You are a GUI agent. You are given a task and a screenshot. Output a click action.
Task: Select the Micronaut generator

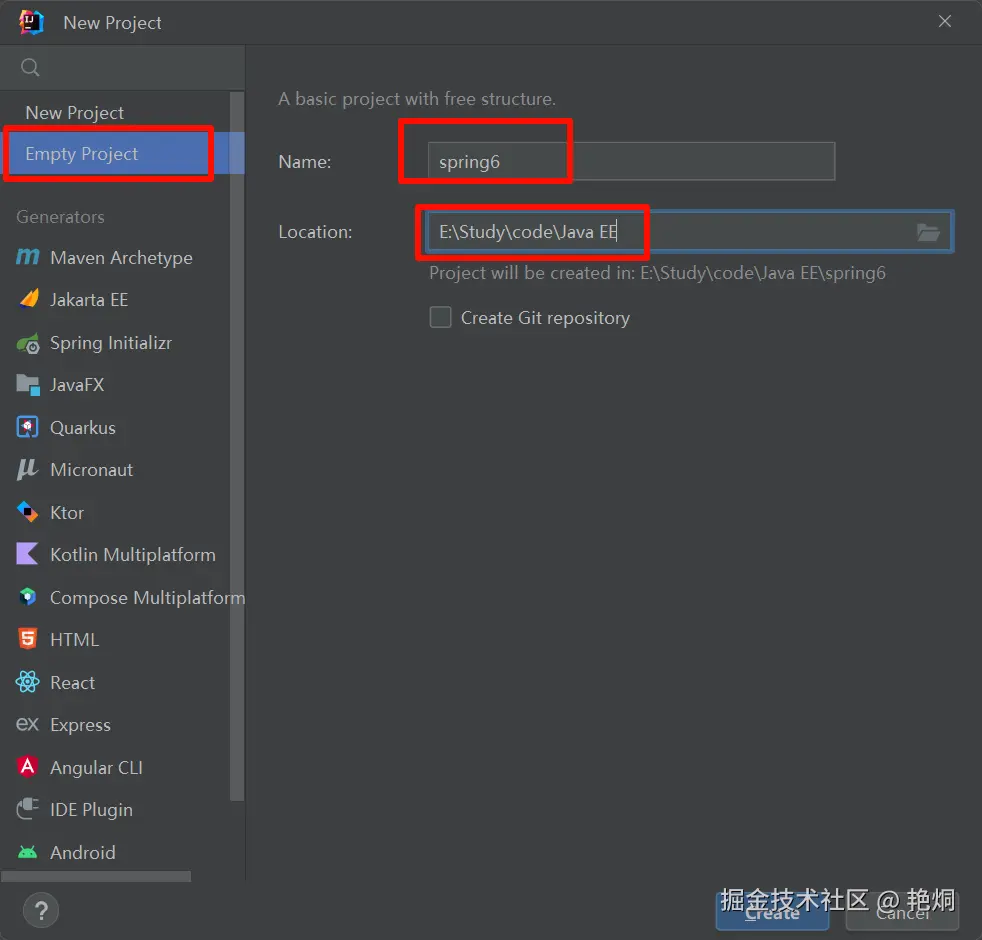91,469
